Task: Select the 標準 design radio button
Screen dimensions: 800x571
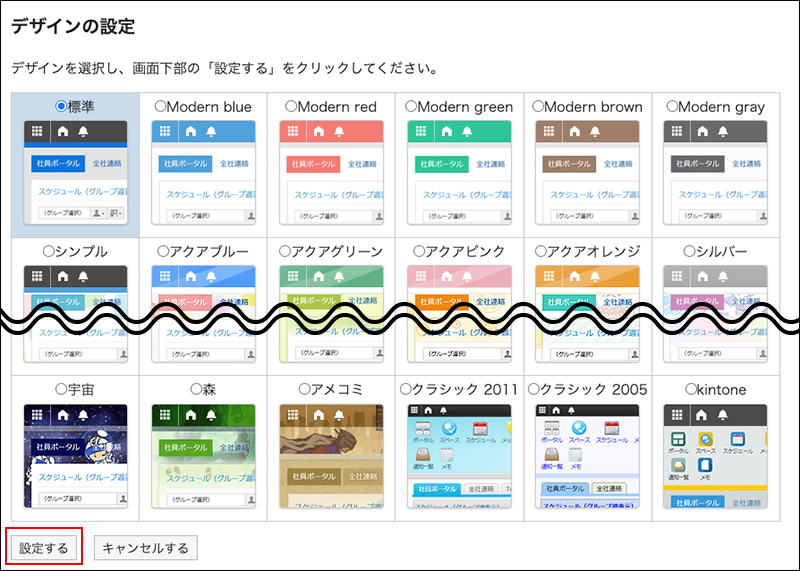Action: tap(61, 106)
